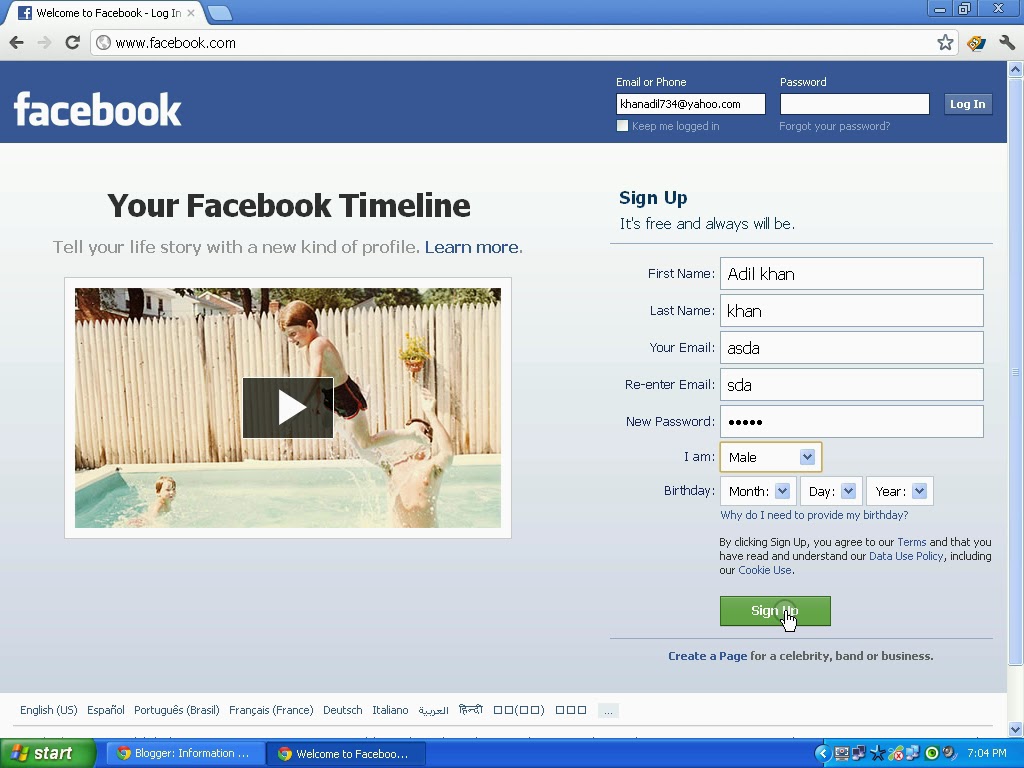Select Español language

106,710
